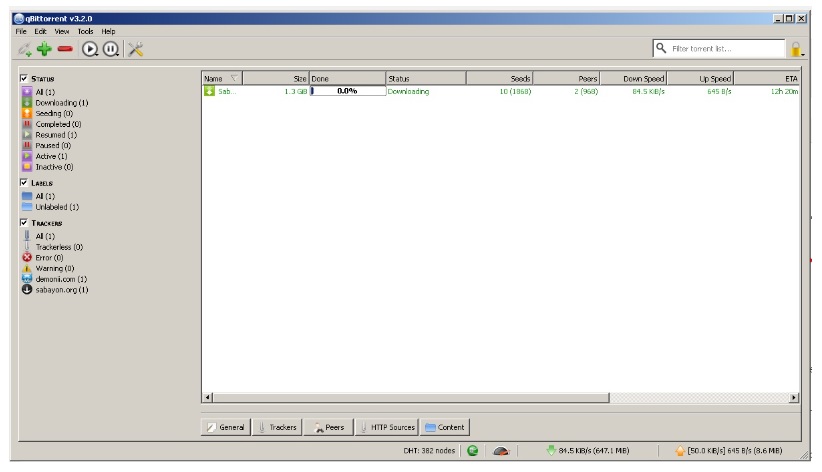Viewport: 822px width, 472px height.
Task: Sort by the Up Speed column header
Action: (700, 78)
